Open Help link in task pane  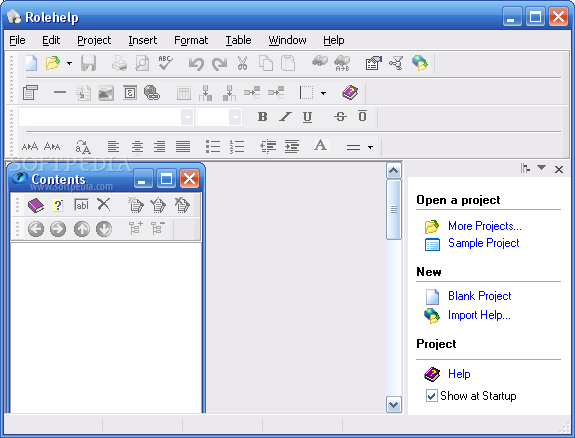pos(459,374)
